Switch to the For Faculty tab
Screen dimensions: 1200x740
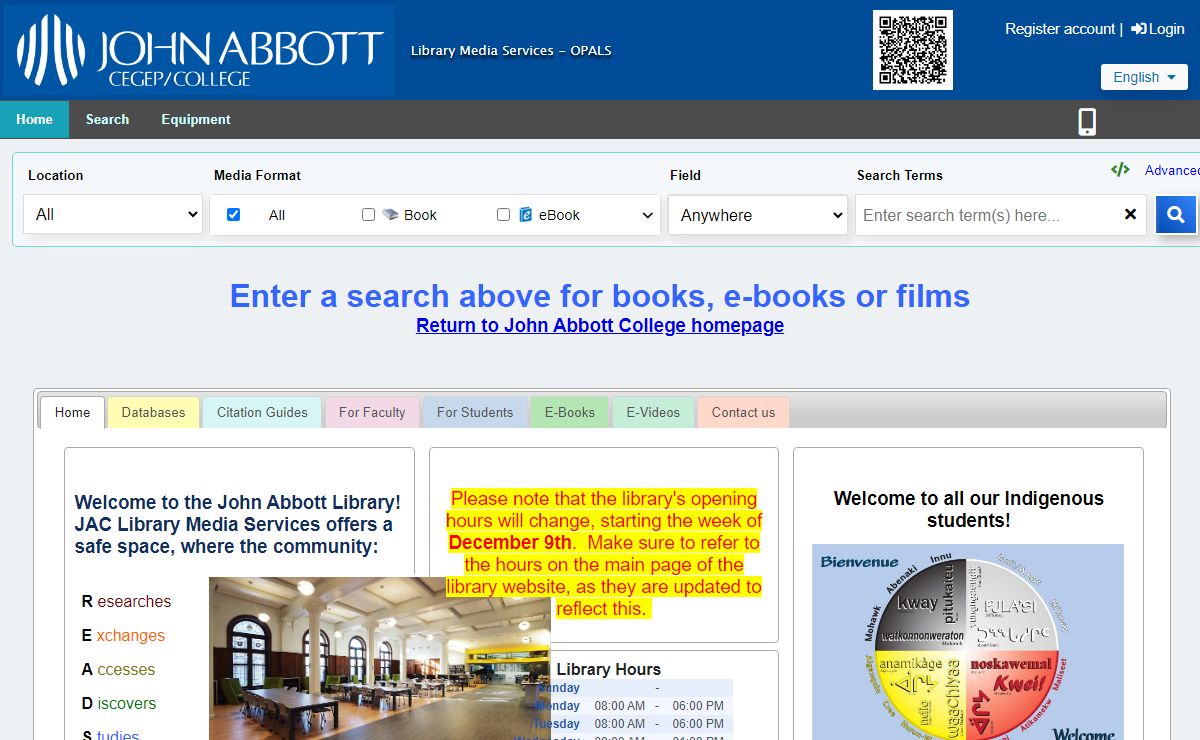click(x=372, y=412)
